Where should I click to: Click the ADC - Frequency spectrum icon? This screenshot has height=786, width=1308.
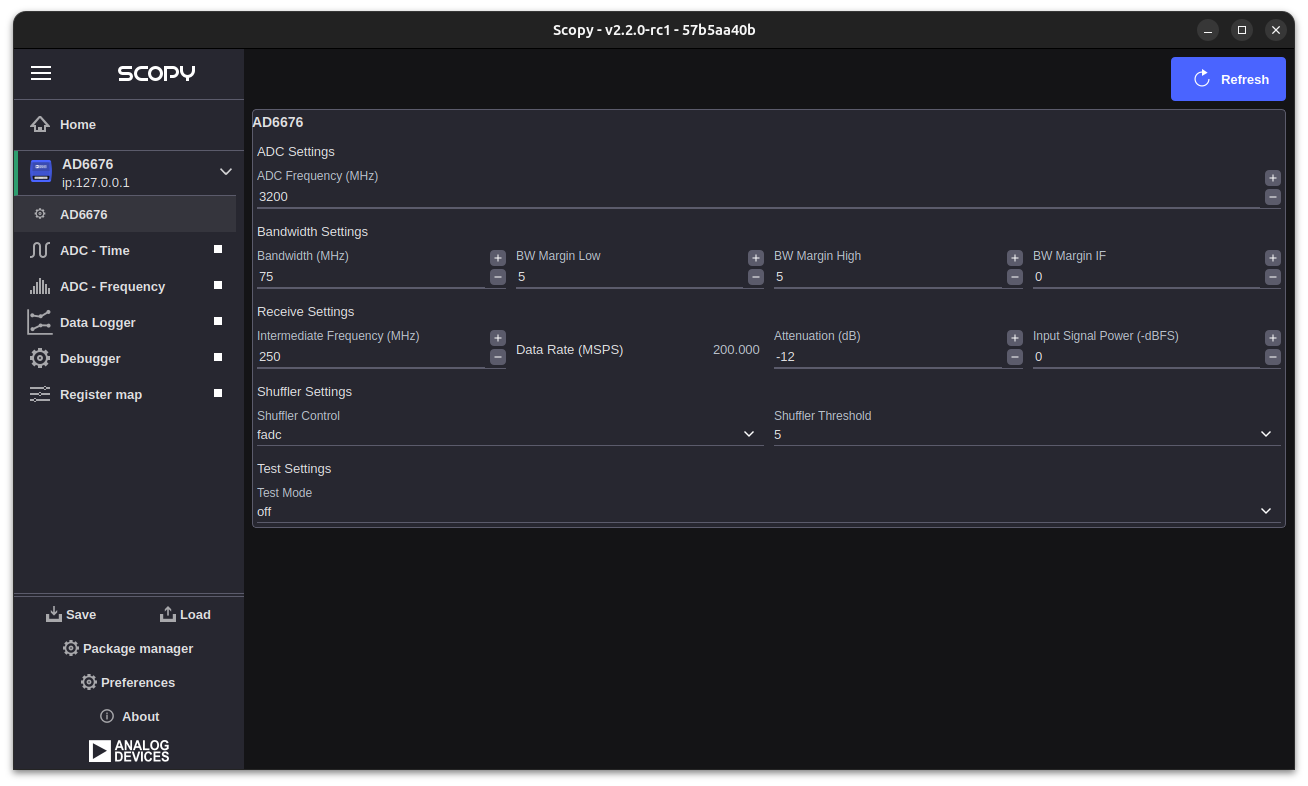point(40,287)
